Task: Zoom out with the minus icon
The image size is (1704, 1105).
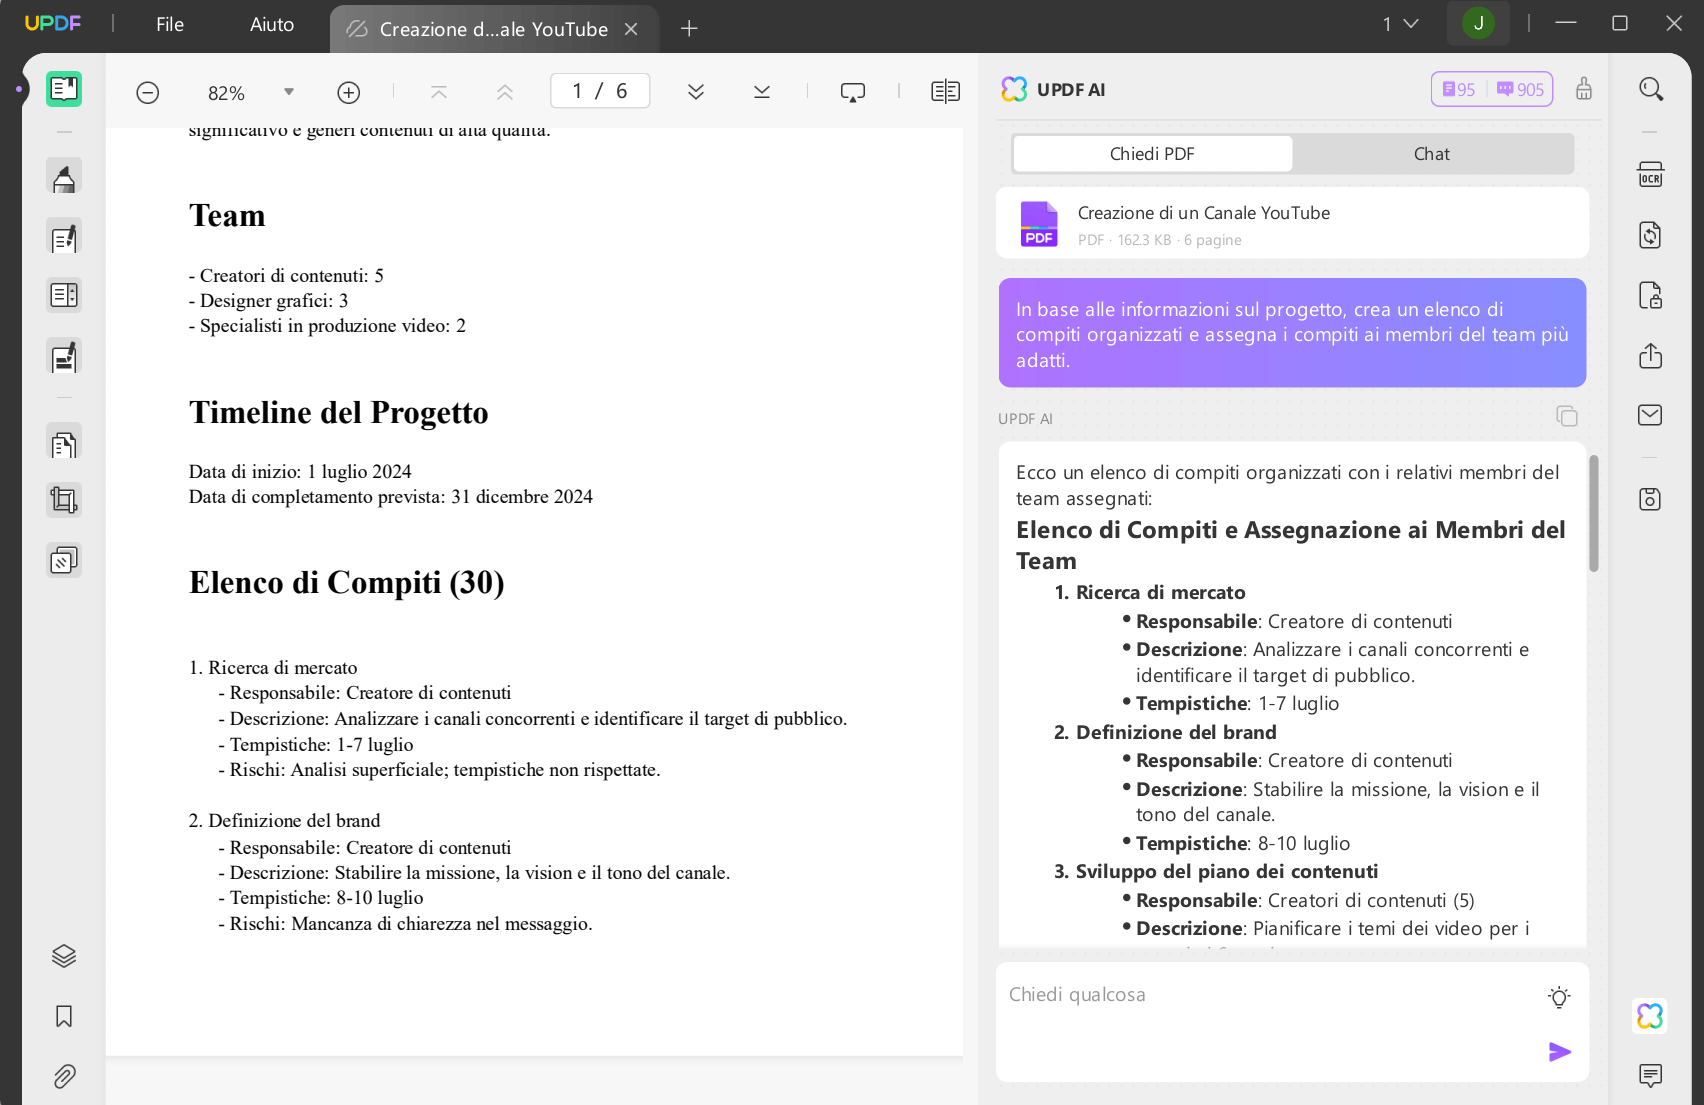Action: [x=148, y=93]
